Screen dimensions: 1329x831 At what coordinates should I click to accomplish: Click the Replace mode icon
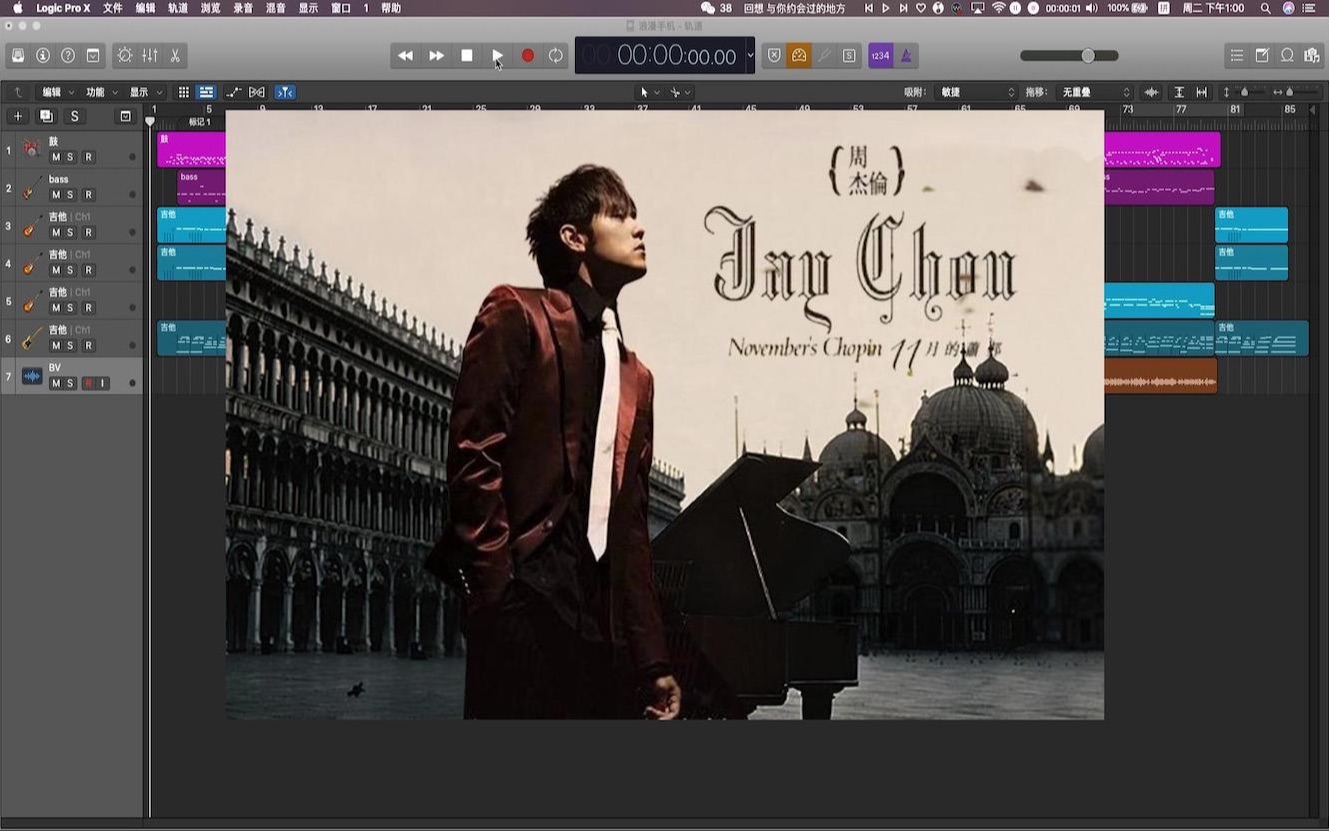[x=774, y=56]
